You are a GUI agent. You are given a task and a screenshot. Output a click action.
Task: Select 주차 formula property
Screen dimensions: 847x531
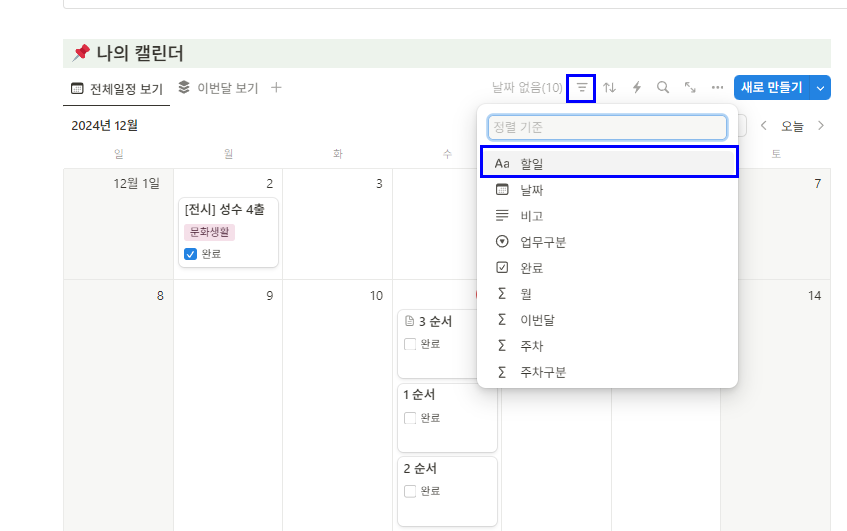coord(608,346)
